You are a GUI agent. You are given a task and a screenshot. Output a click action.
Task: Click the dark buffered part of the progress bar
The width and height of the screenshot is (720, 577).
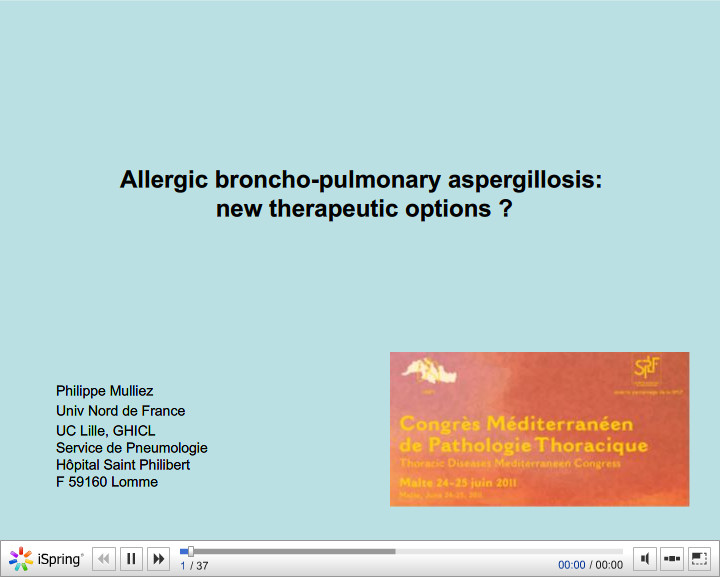(300, 551)
